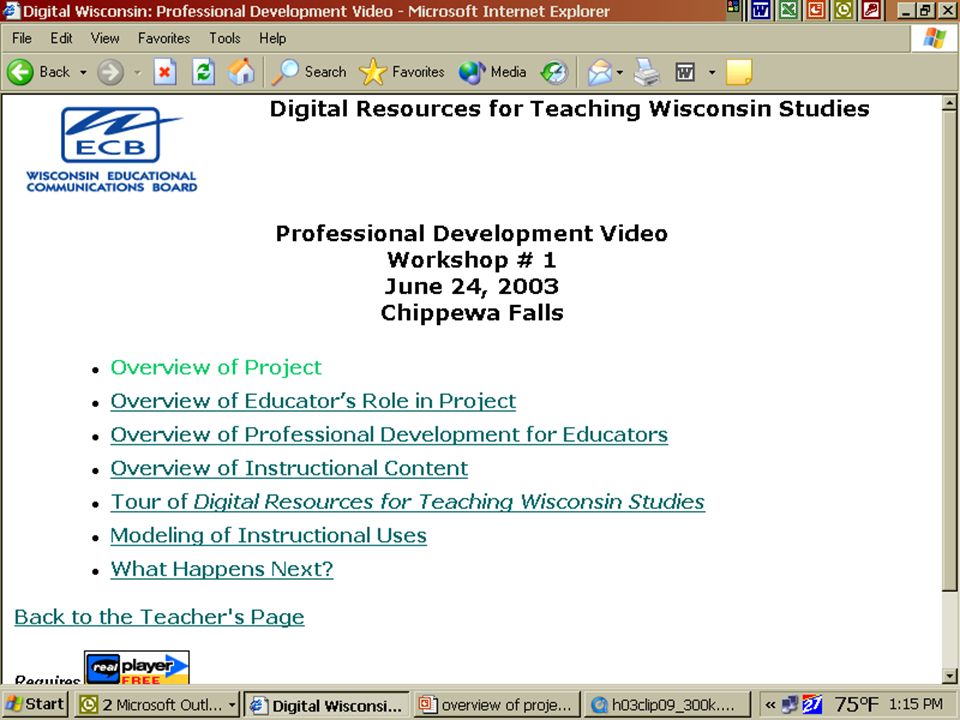Click the Internet Explorer title bar page icon
Viewport: 960px width, 720px height.
tap(10, 10)
